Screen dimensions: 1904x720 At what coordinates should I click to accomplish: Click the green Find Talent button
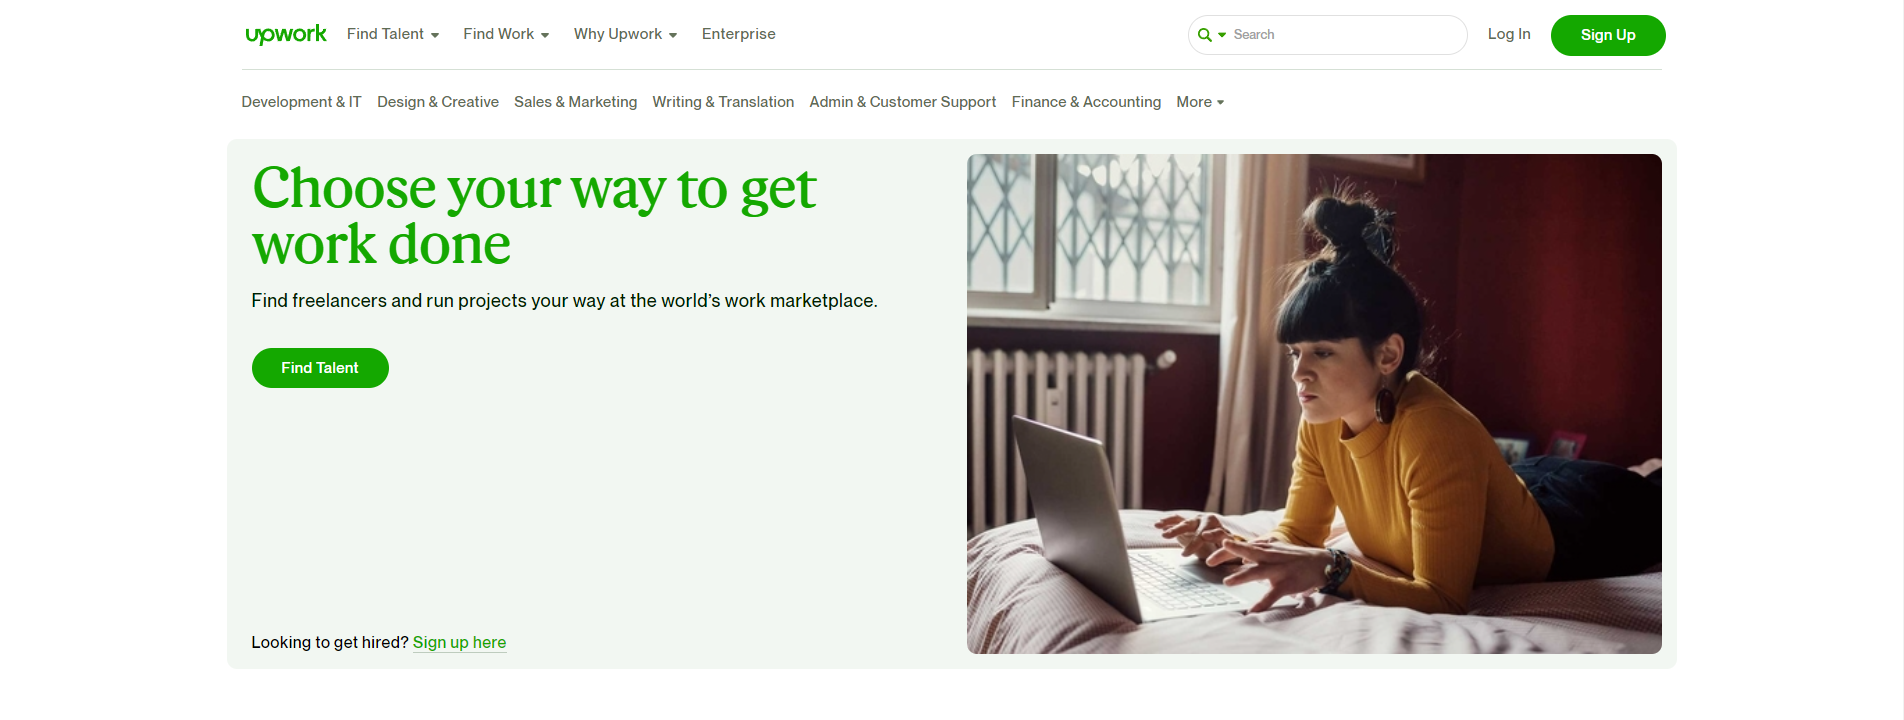(x=320, y=368)
